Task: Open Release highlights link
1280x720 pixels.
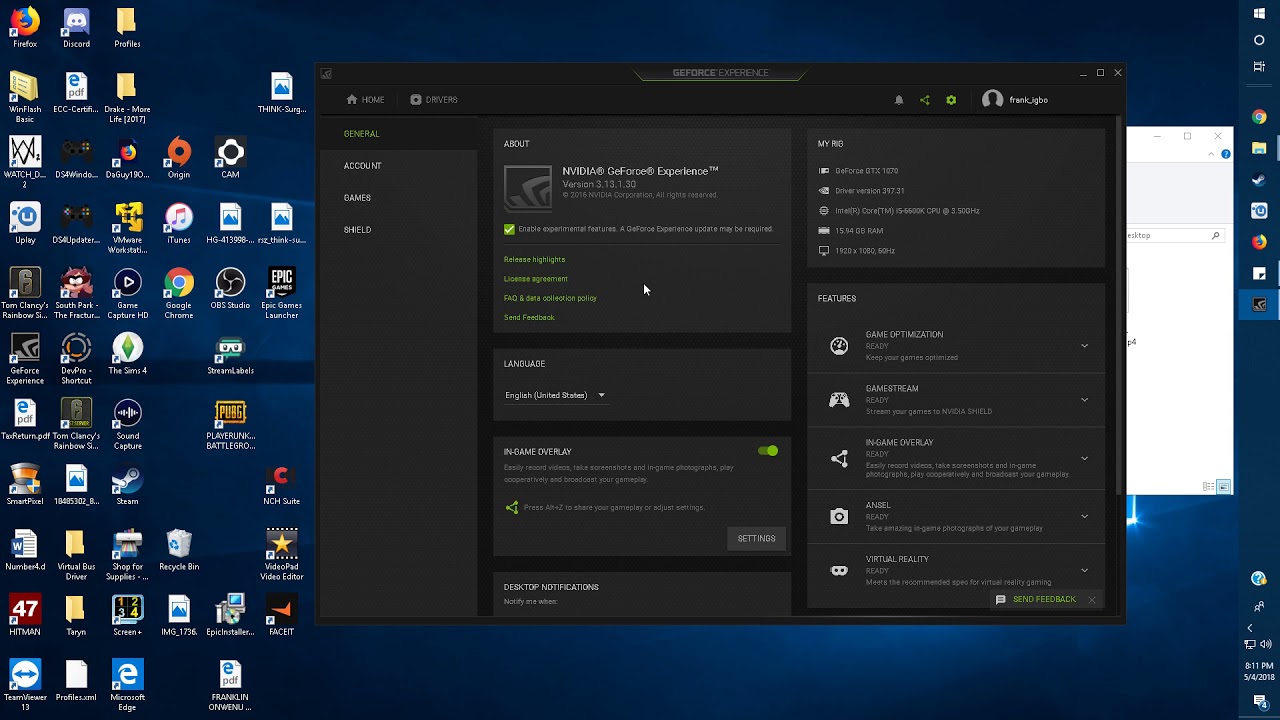Action: (534, 260)
